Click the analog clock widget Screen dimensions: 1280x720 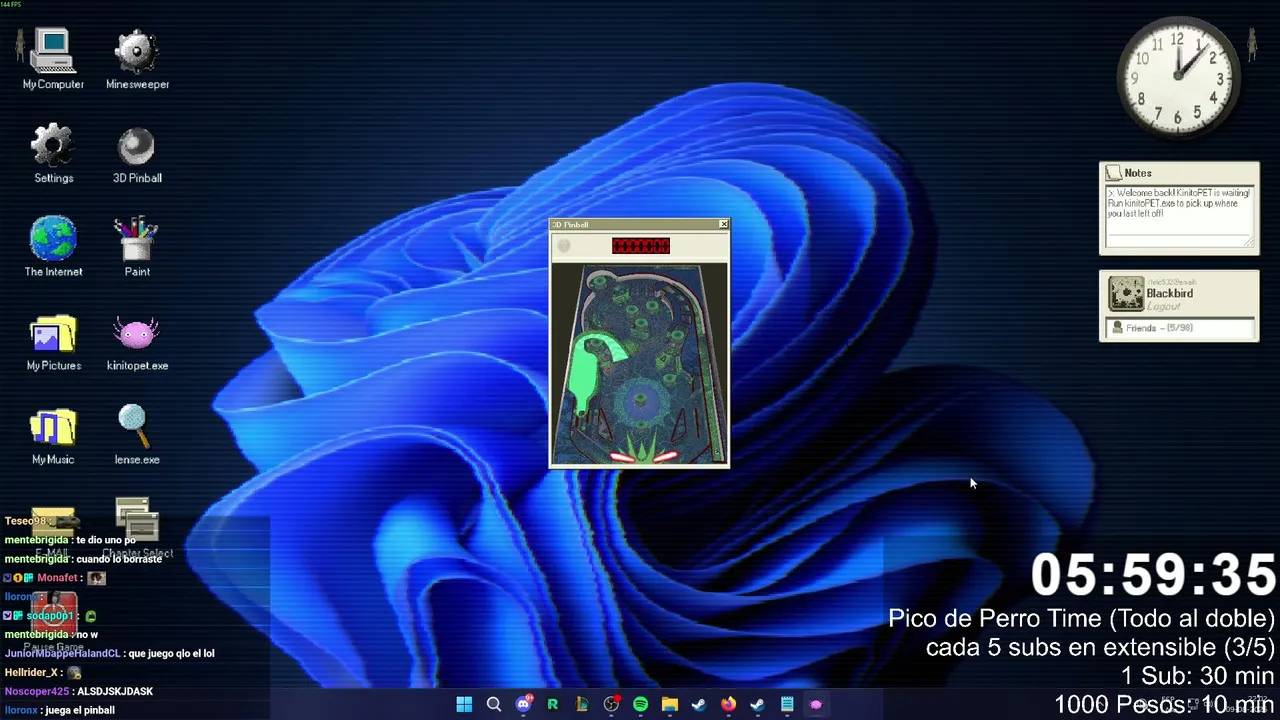click(1178, 76)
